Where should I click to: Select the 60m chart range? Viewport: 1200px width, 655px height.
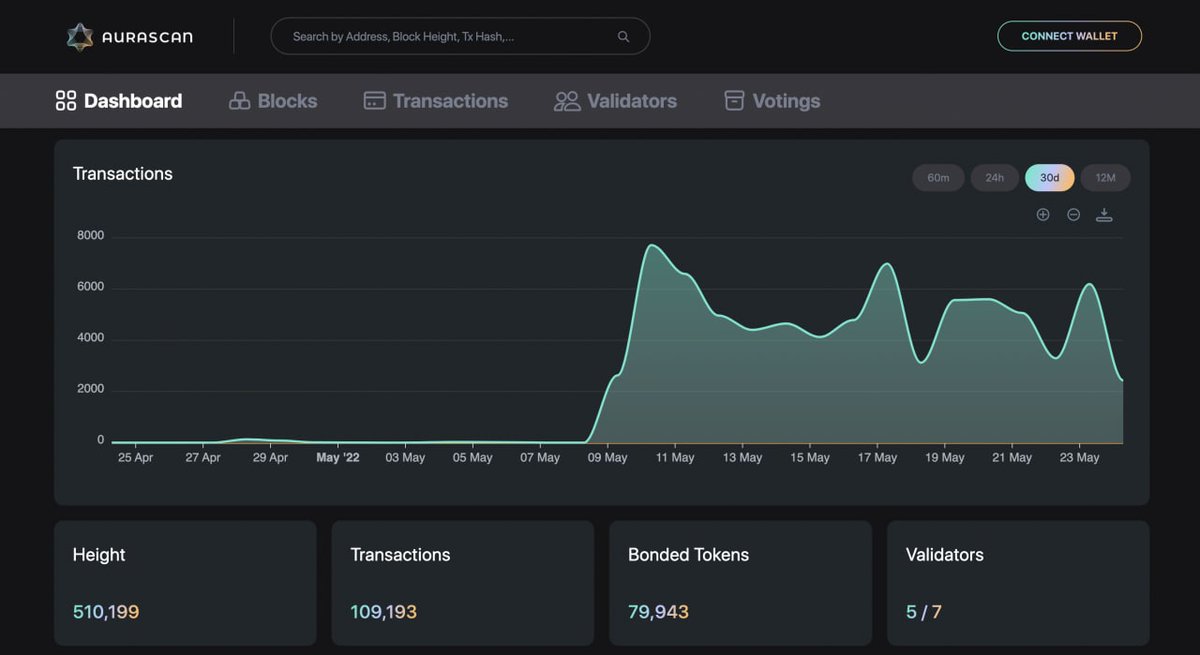(x=938, y=178)
